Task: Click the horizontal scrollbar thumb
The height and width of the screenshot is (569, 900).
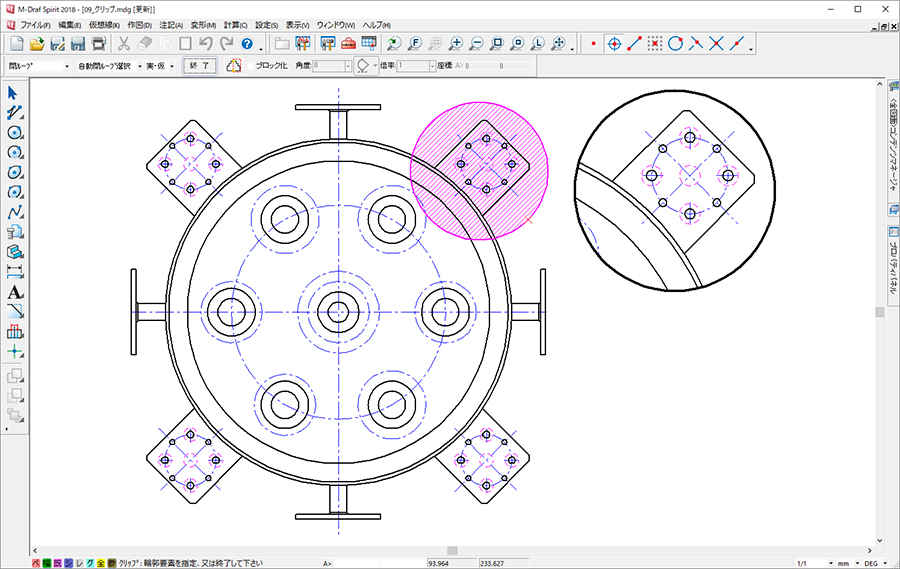Action: click(x=452, y=550)
